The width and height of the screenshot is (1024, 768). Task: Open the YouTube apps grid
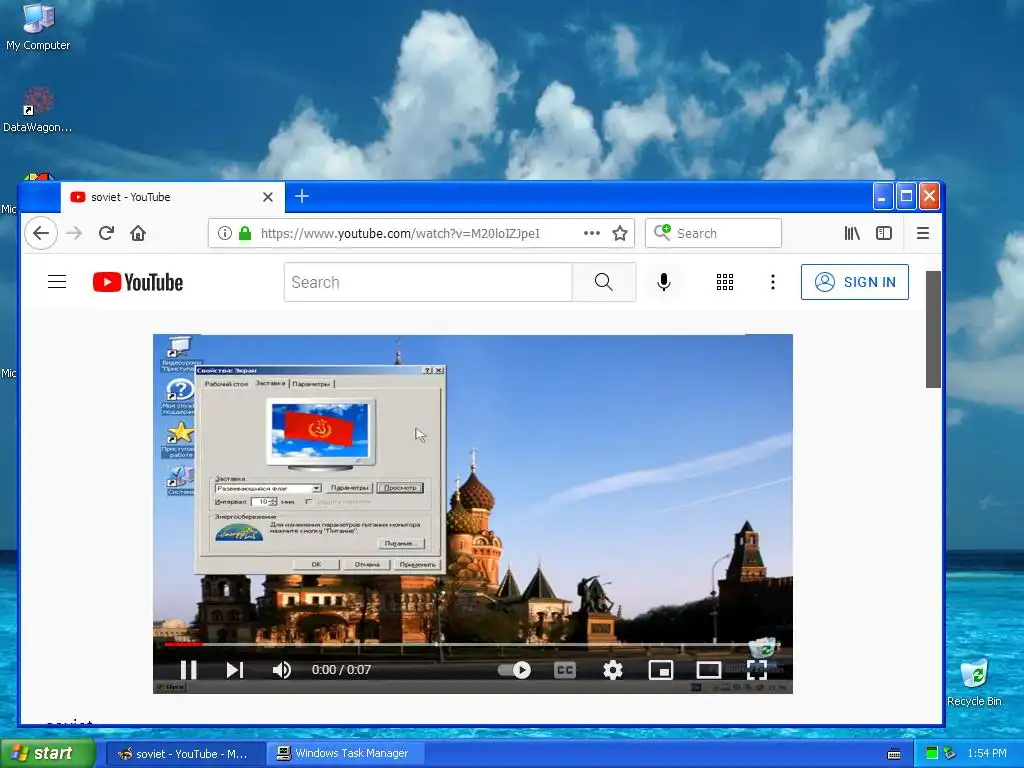coord(725,282)
